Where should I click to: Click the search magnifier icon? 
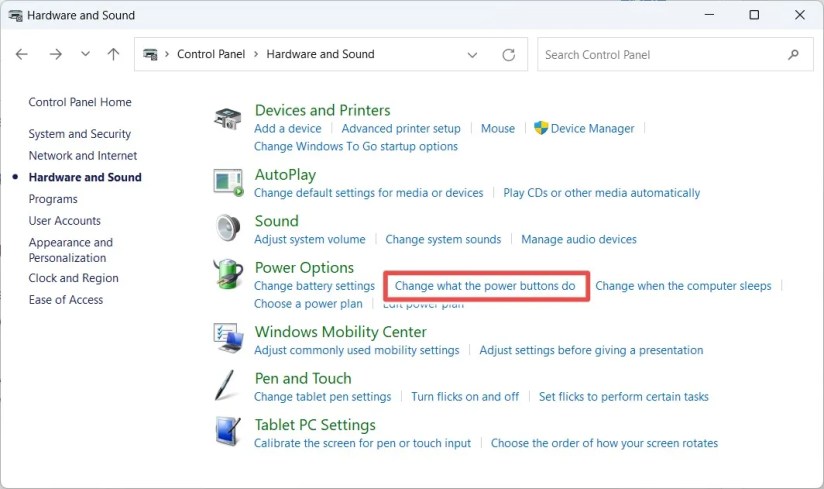click(x=794, y=55)
